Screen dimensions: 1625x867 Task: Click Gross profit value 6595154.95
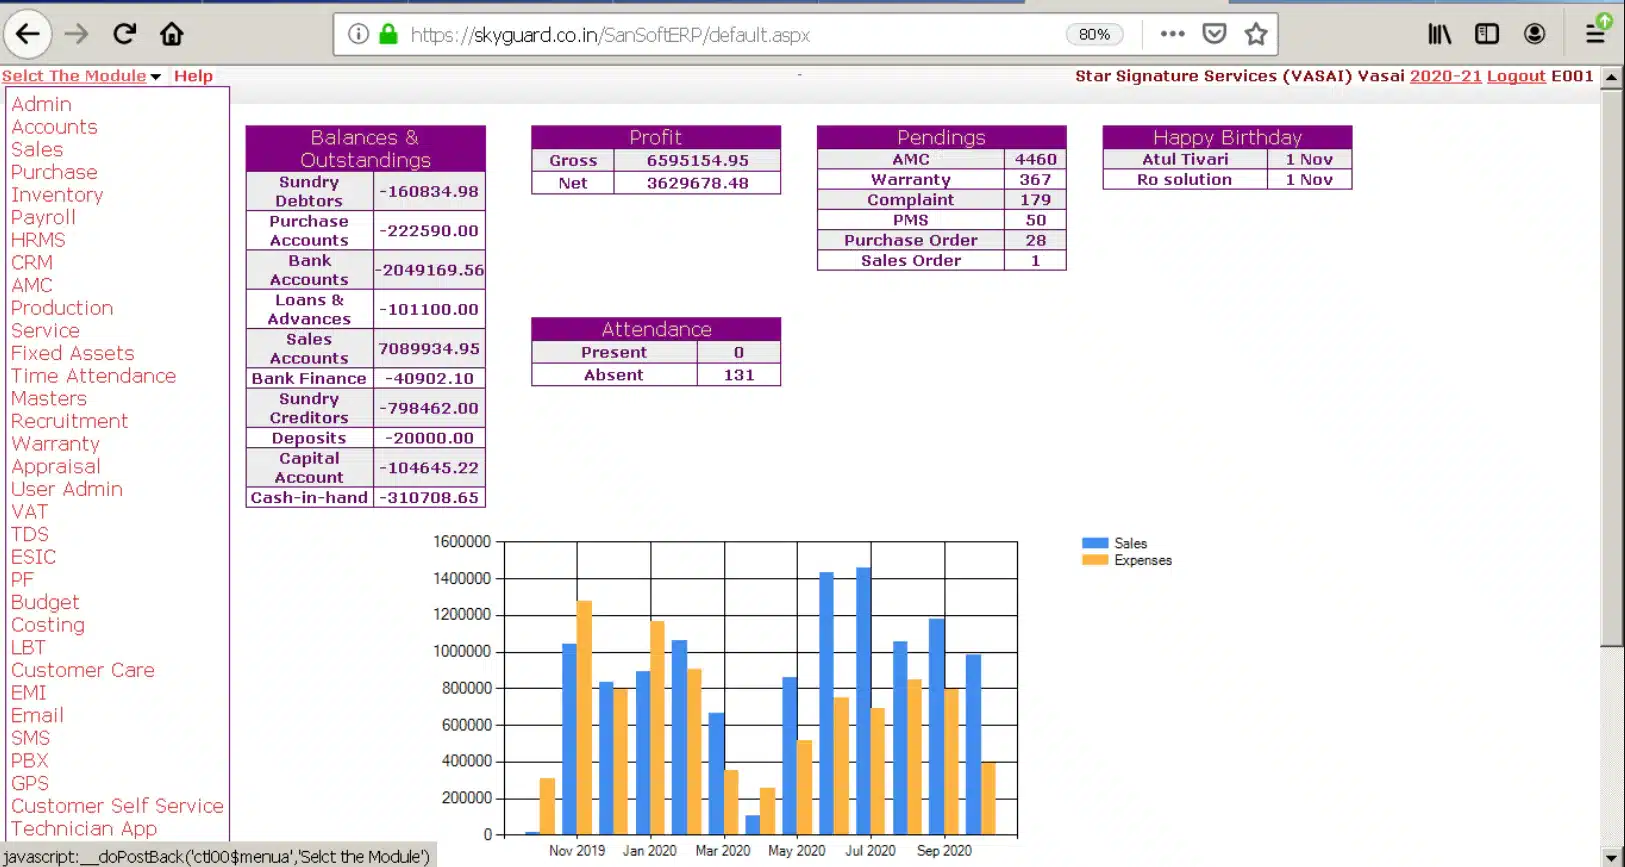tap(697, 160)
